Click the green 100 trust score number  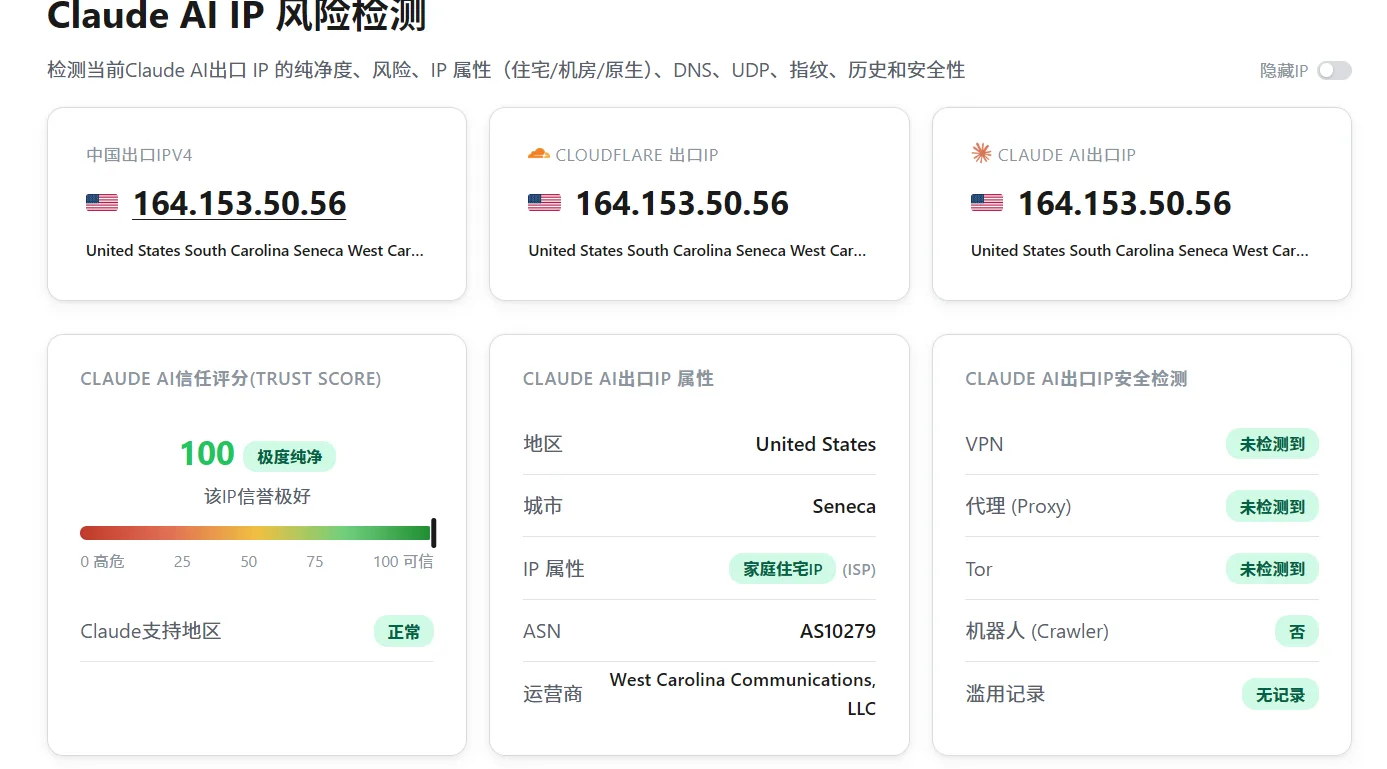coord(207,455)
